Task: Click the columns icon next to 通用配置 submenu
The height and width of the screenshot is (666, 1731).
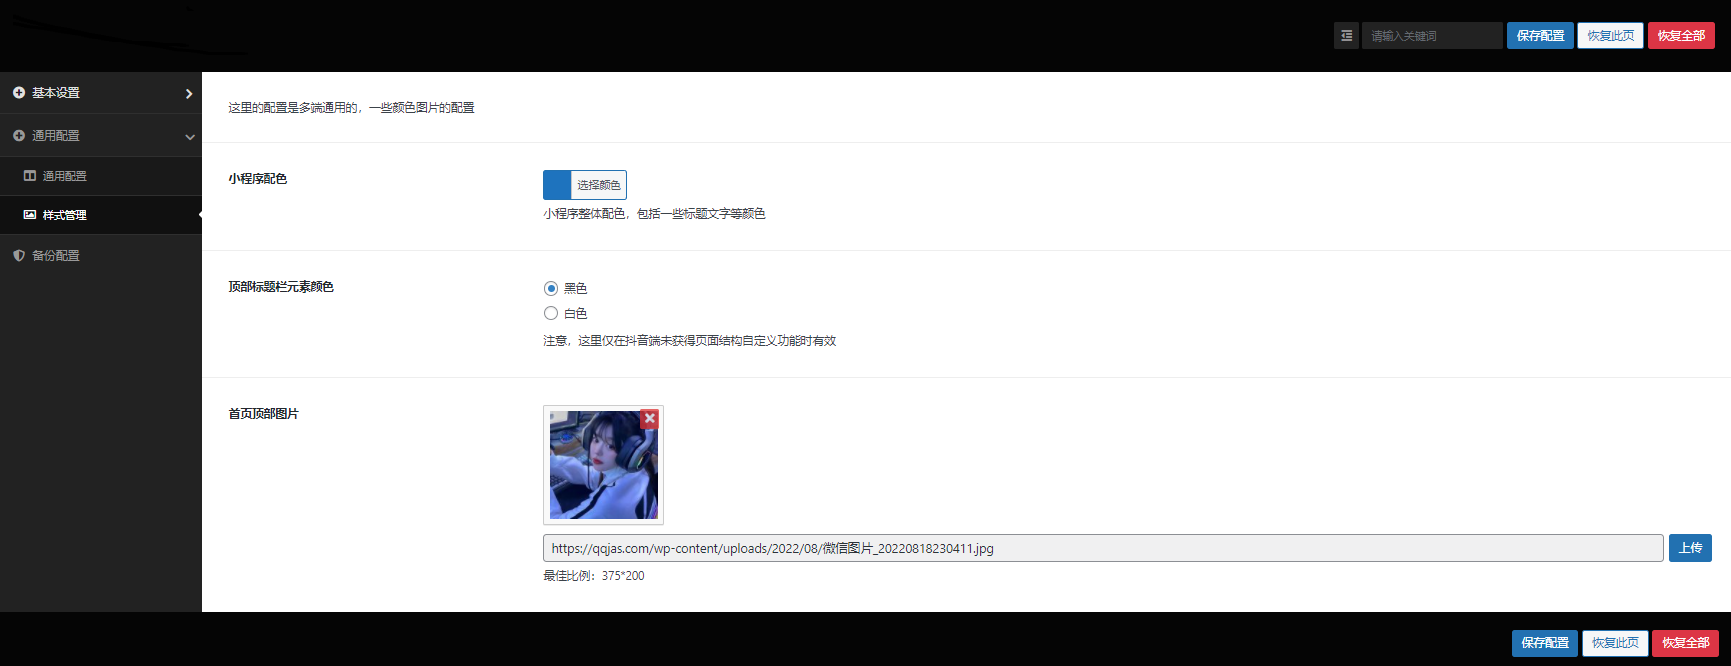Action: tap(30, 176)
